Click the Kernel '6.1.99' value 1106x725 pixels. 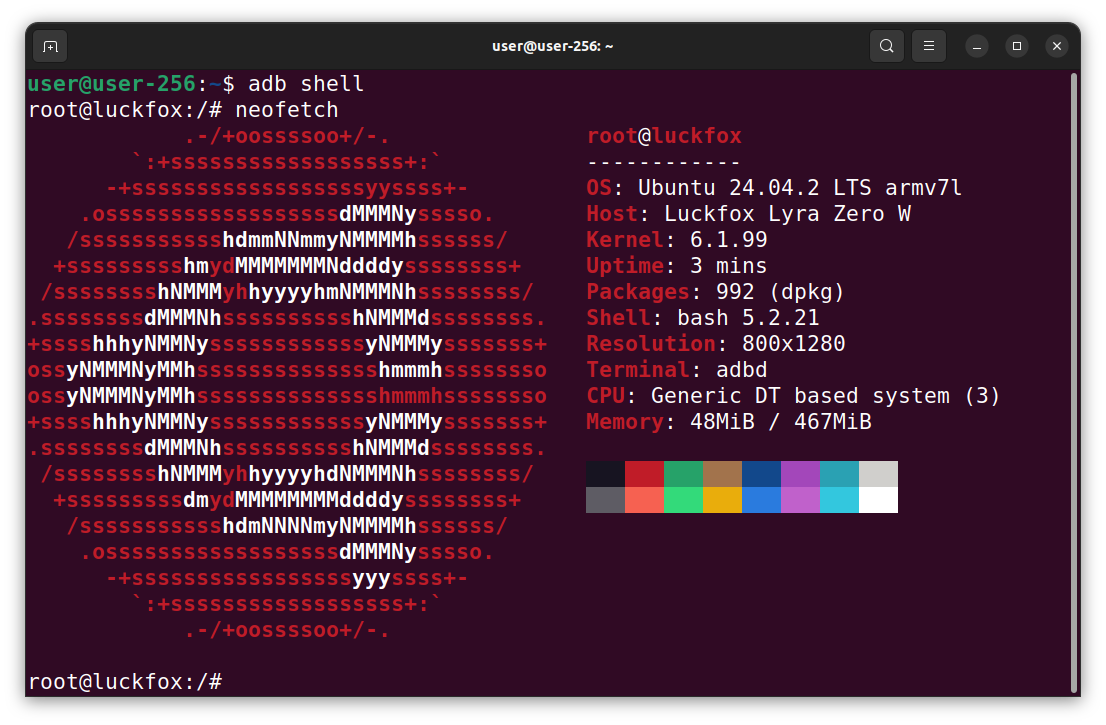[x=728, y=240]
